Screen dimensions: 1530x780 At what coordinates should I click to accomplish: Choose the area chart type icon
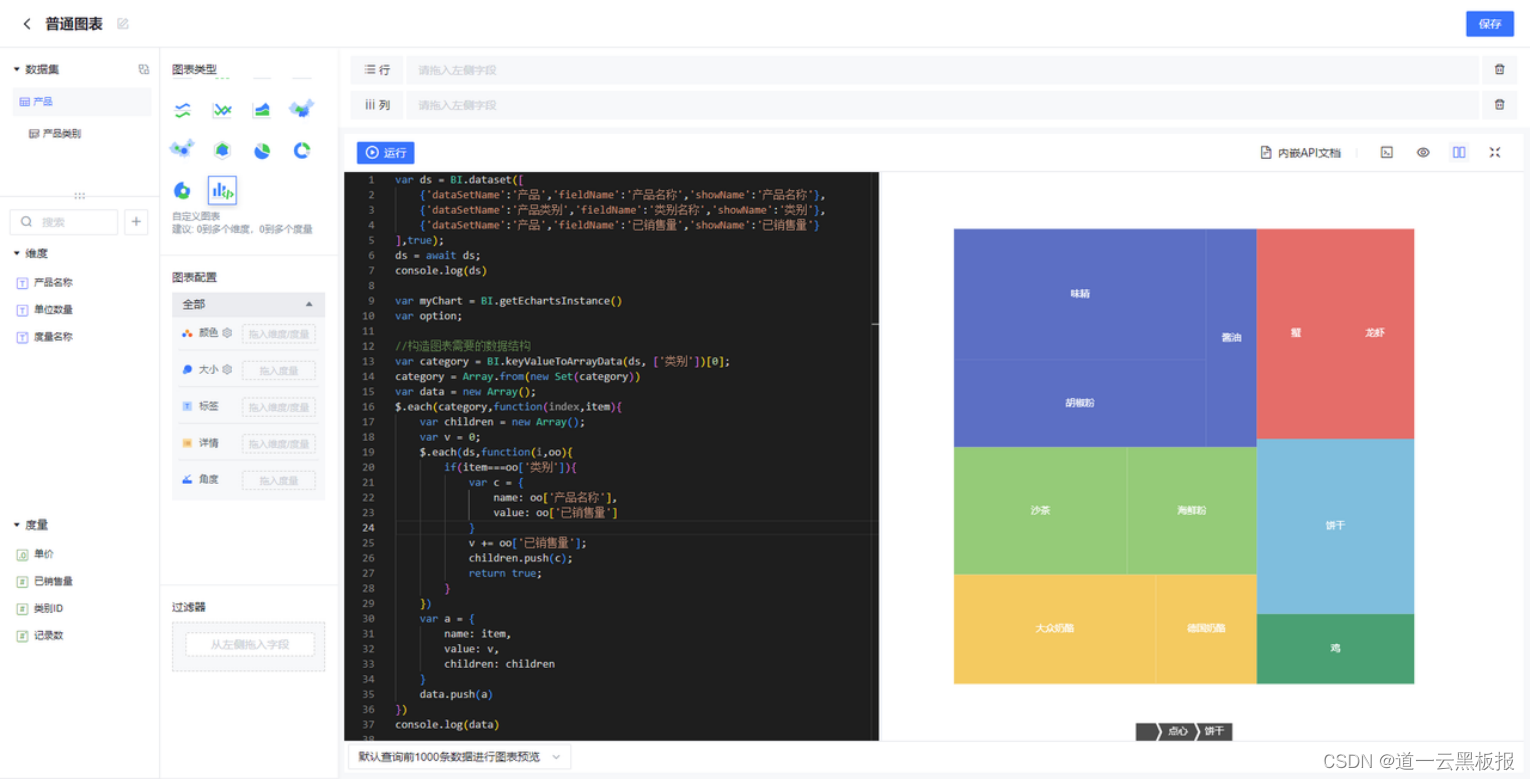click(x=262, y=110)
